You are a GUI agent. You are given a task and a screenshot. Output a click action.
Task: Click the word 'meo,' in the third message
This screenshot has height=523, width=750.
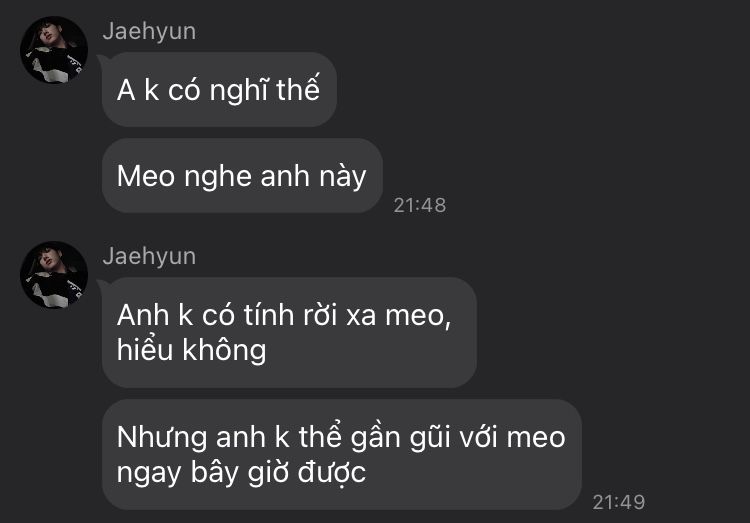point(418,316)
